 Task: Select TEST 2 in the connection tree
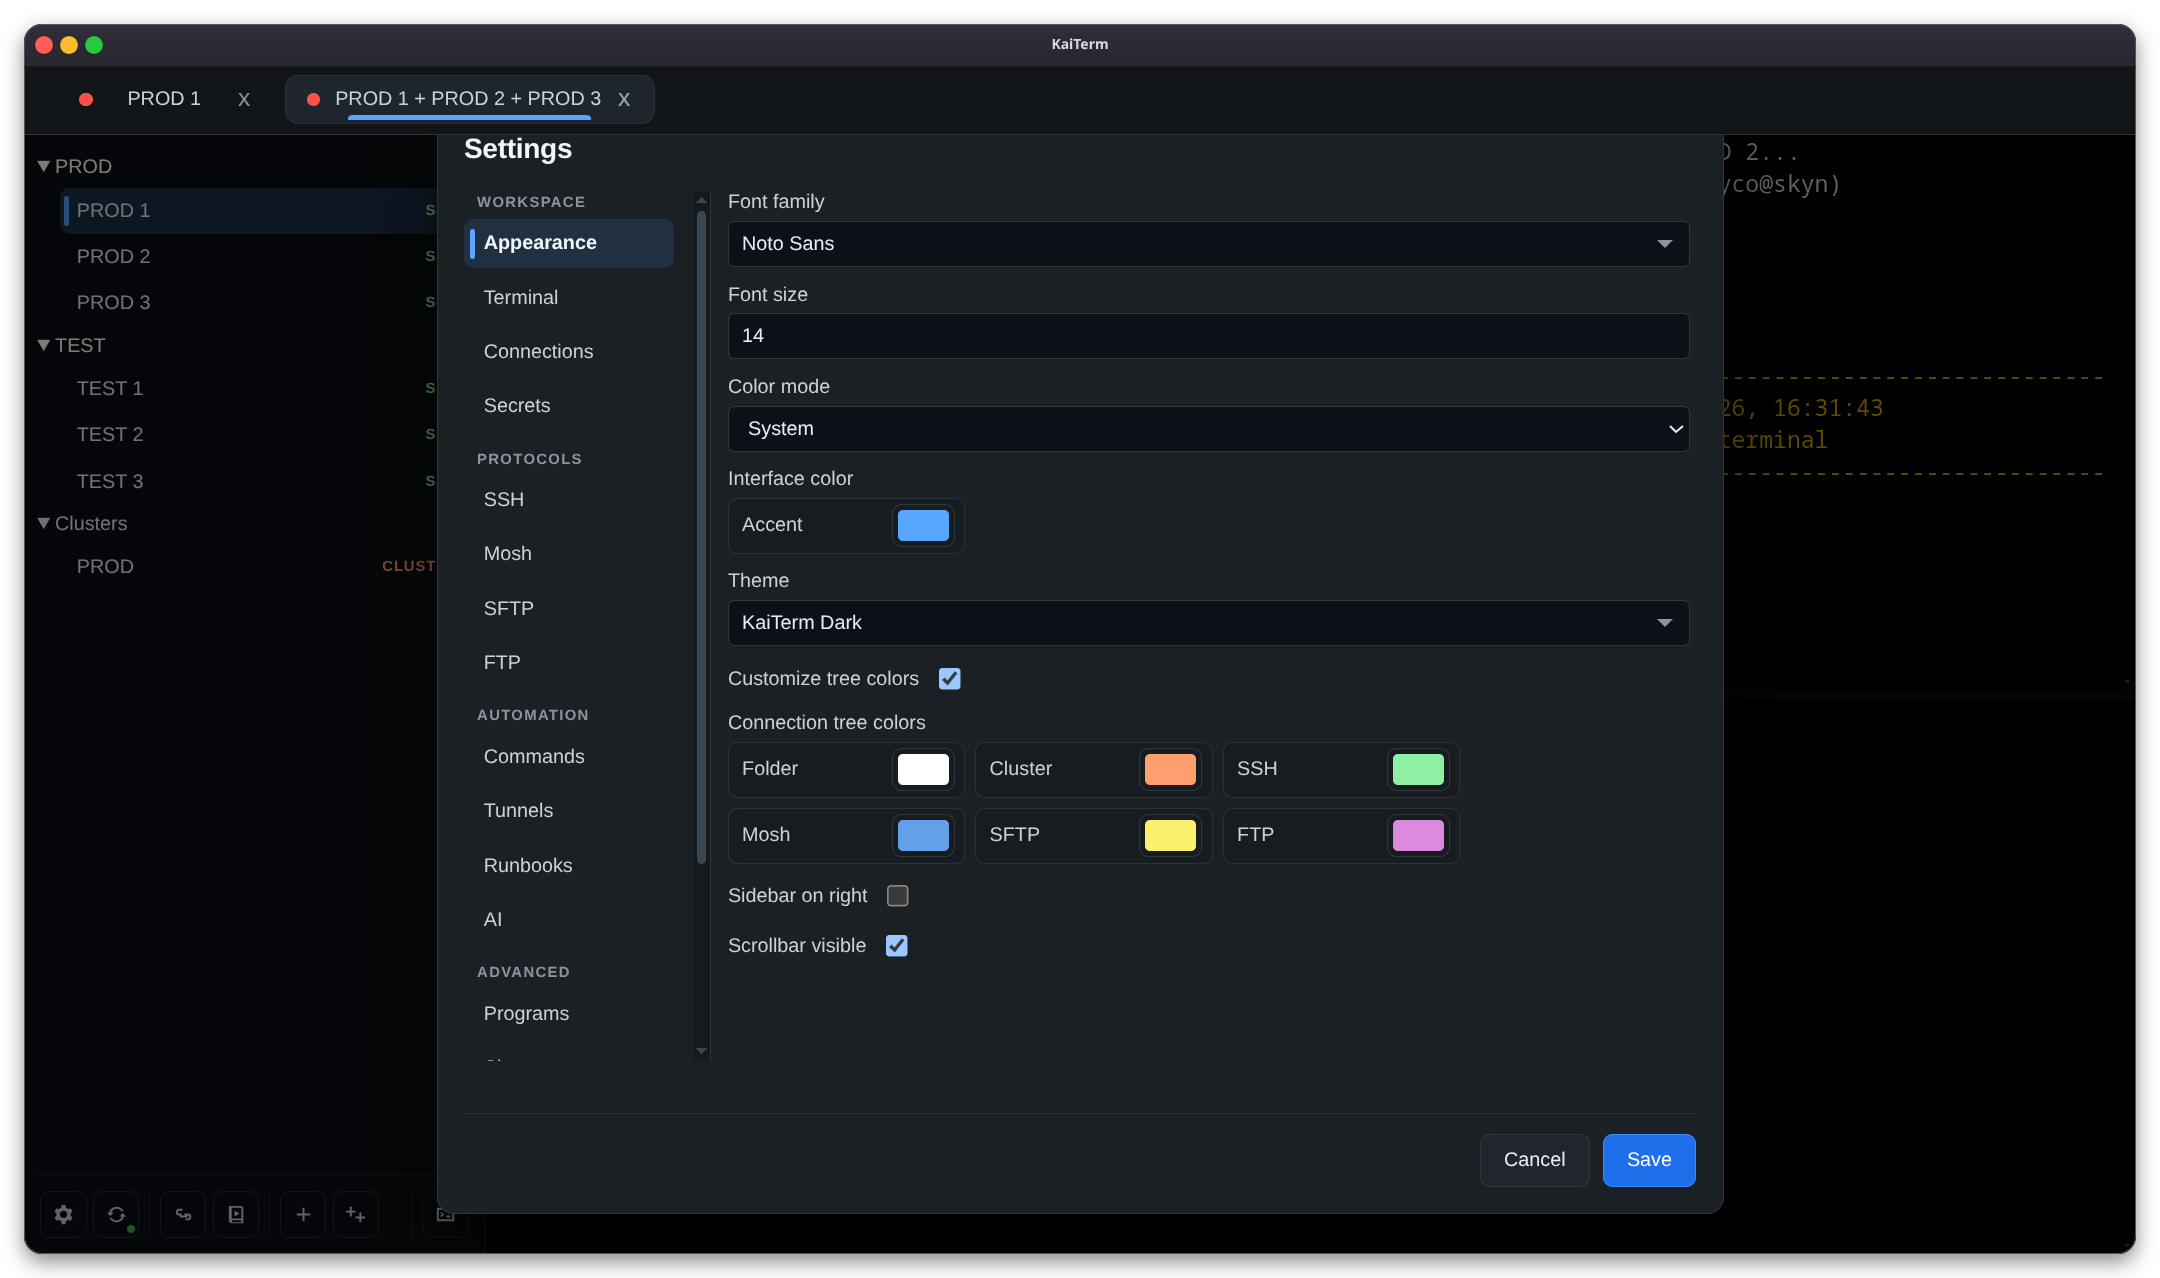pyautogui.click(x=248, y=434)
